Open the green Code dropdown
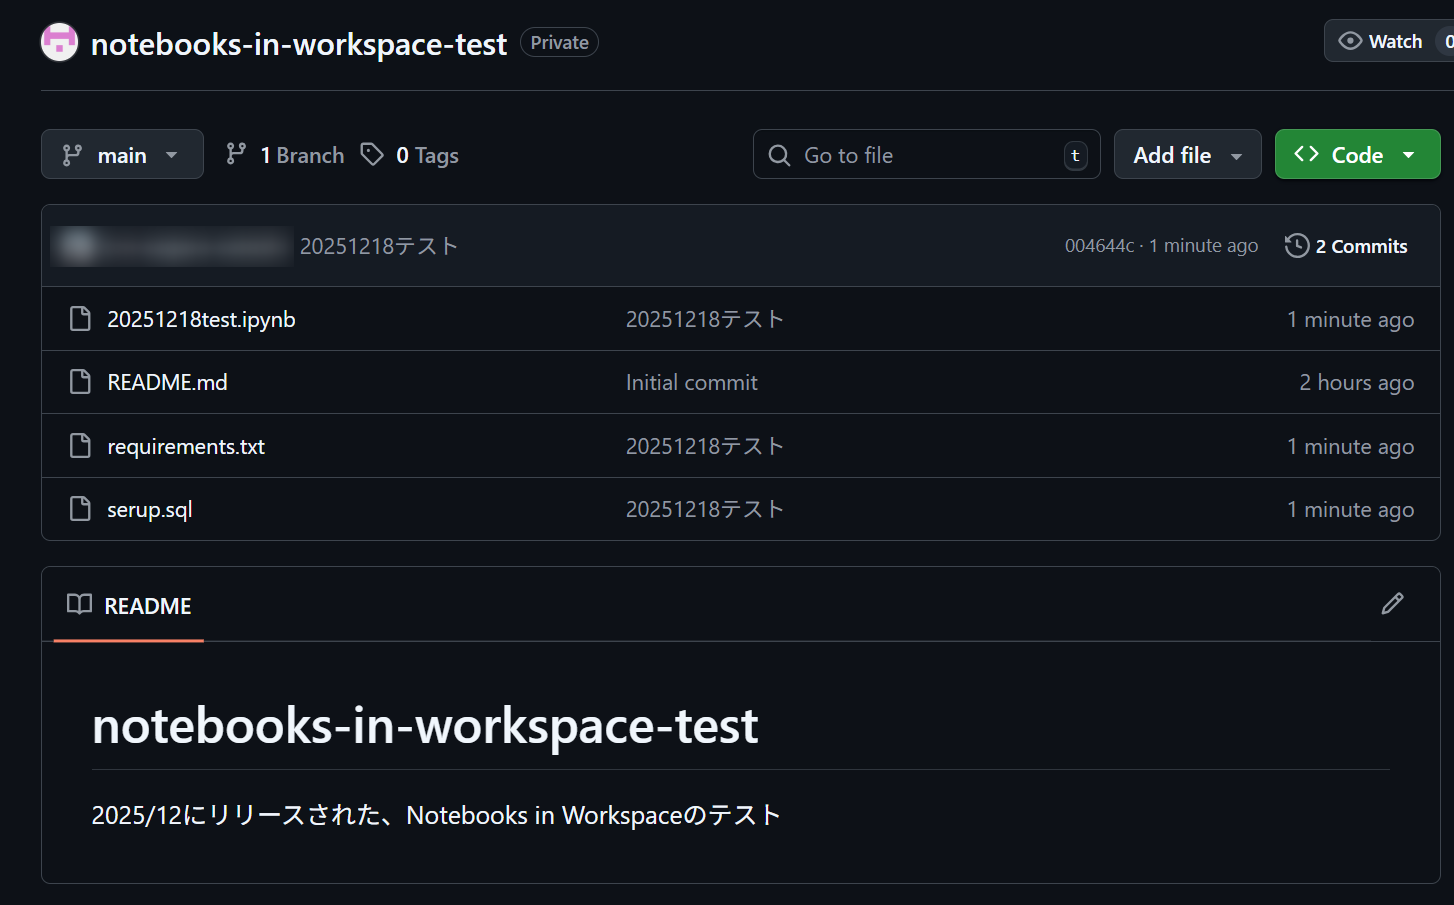This screenshot has width=1454, height=905. (x=1357, y=155)
